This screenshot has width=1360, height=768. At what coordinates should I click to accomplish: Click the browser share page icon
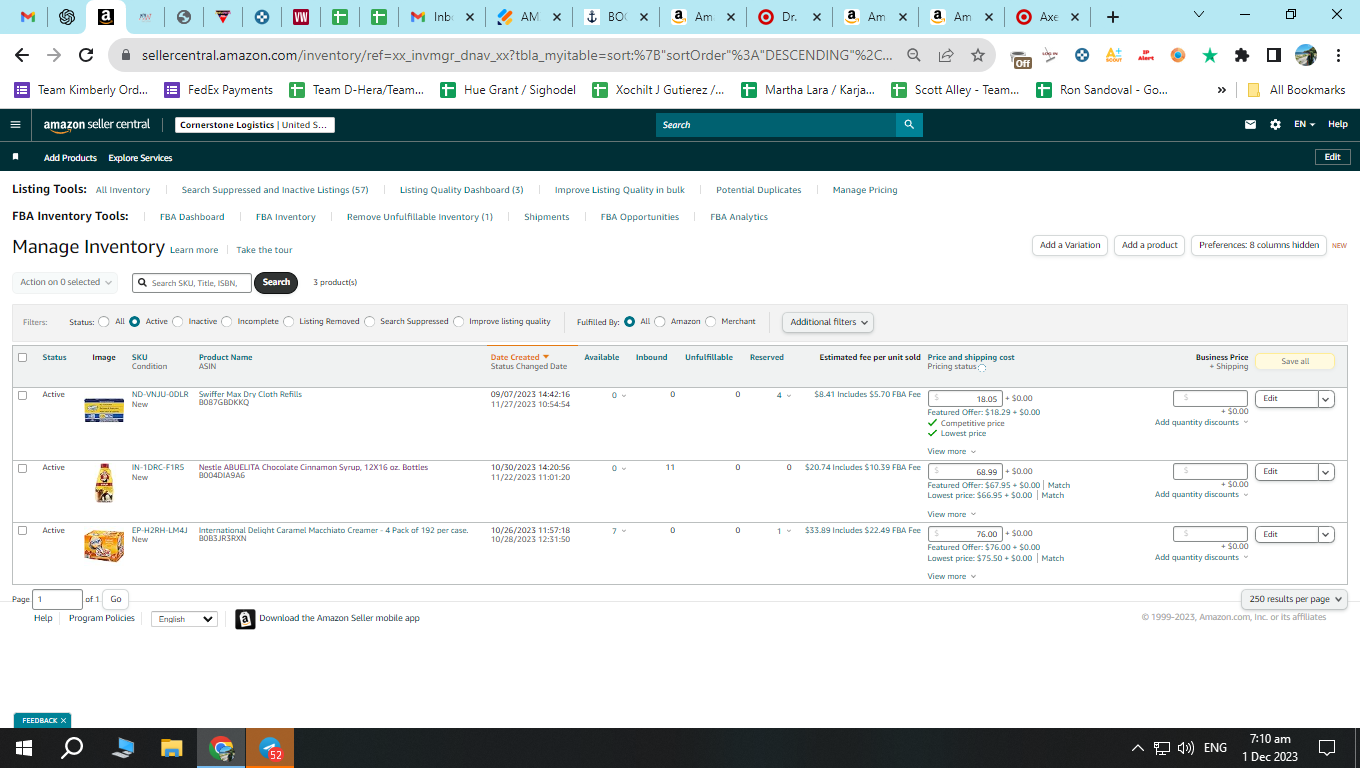click(x=946, y=56)
